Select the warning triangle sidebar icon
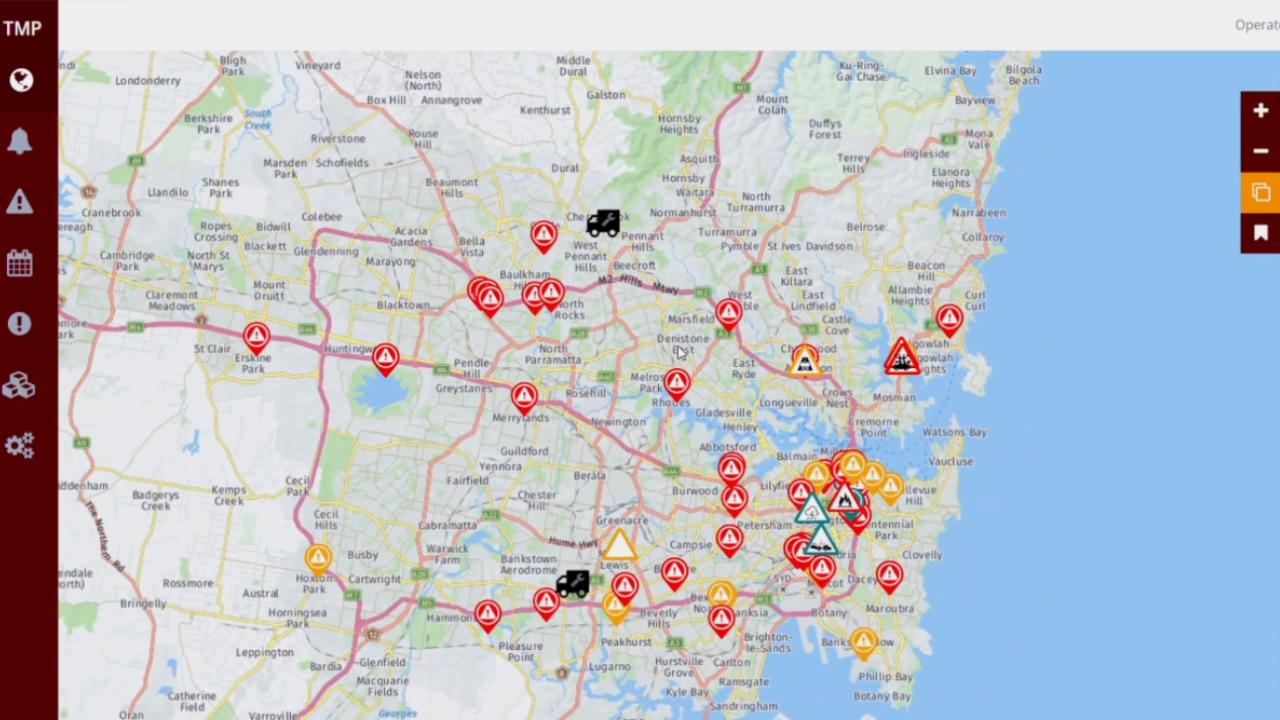1280x720 pixels. pyautogui.click(x=20, y=202)
